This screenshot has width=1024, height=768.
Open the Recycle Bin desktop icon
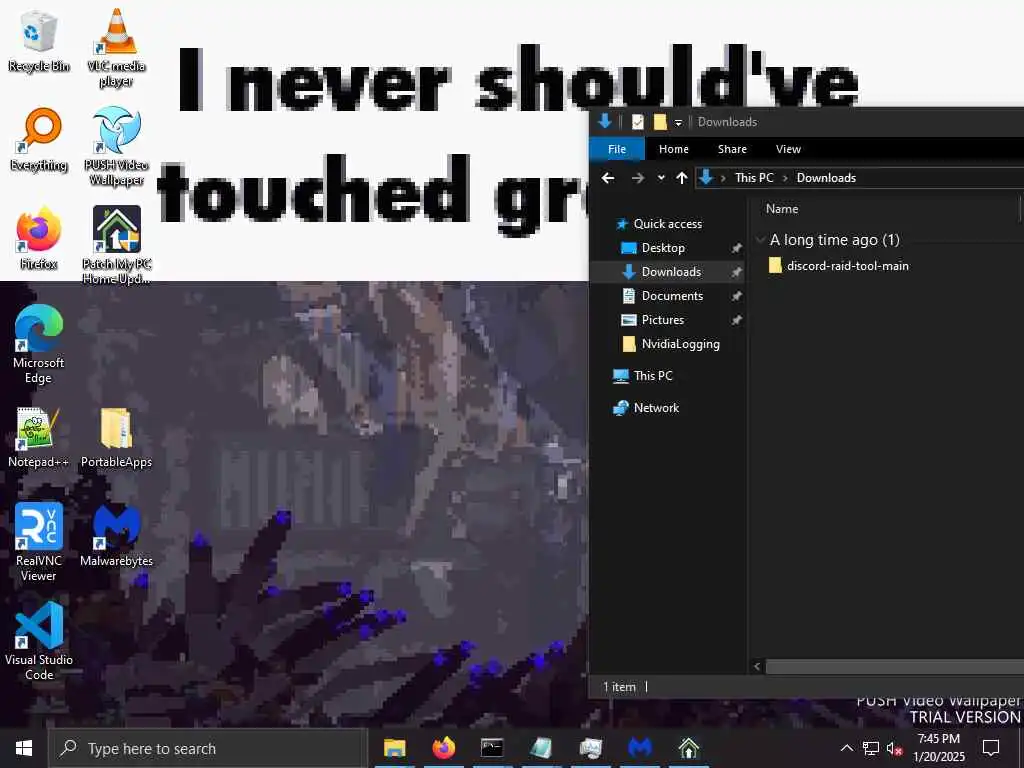39,41
